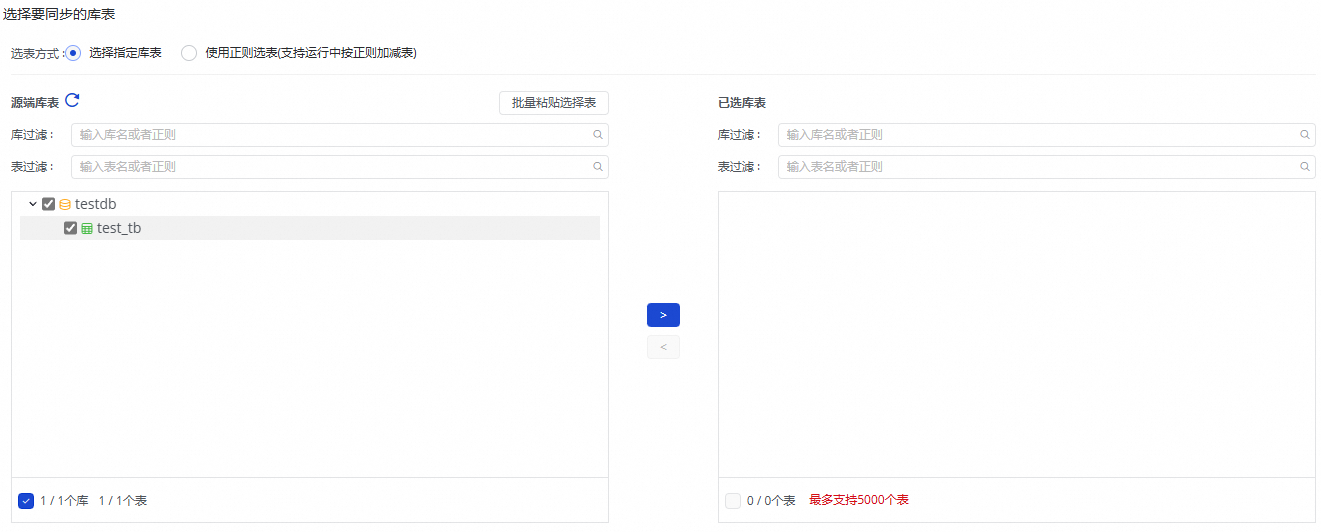
Task: Open the 批量粘贴选择表 dialog
Action: pos(554,103)
